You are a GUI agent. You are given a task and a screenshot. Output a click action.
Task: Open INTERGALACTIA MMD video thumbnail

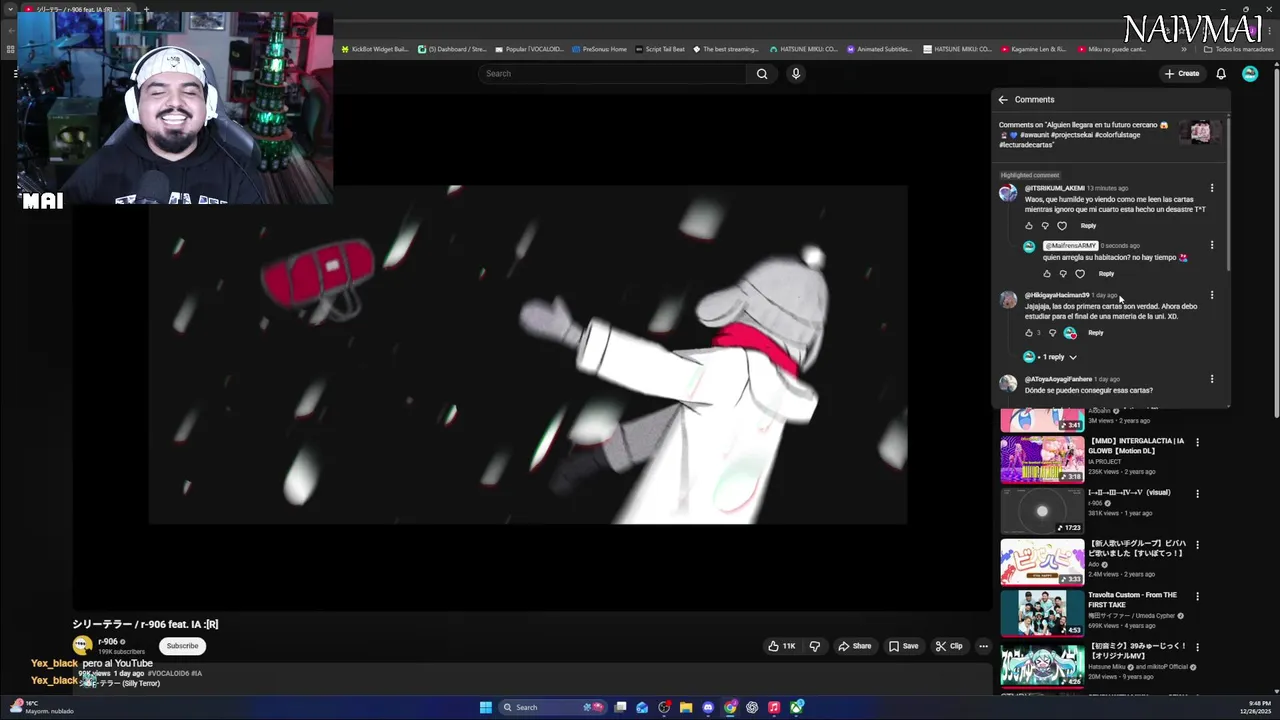click(x=1042, y=459)
